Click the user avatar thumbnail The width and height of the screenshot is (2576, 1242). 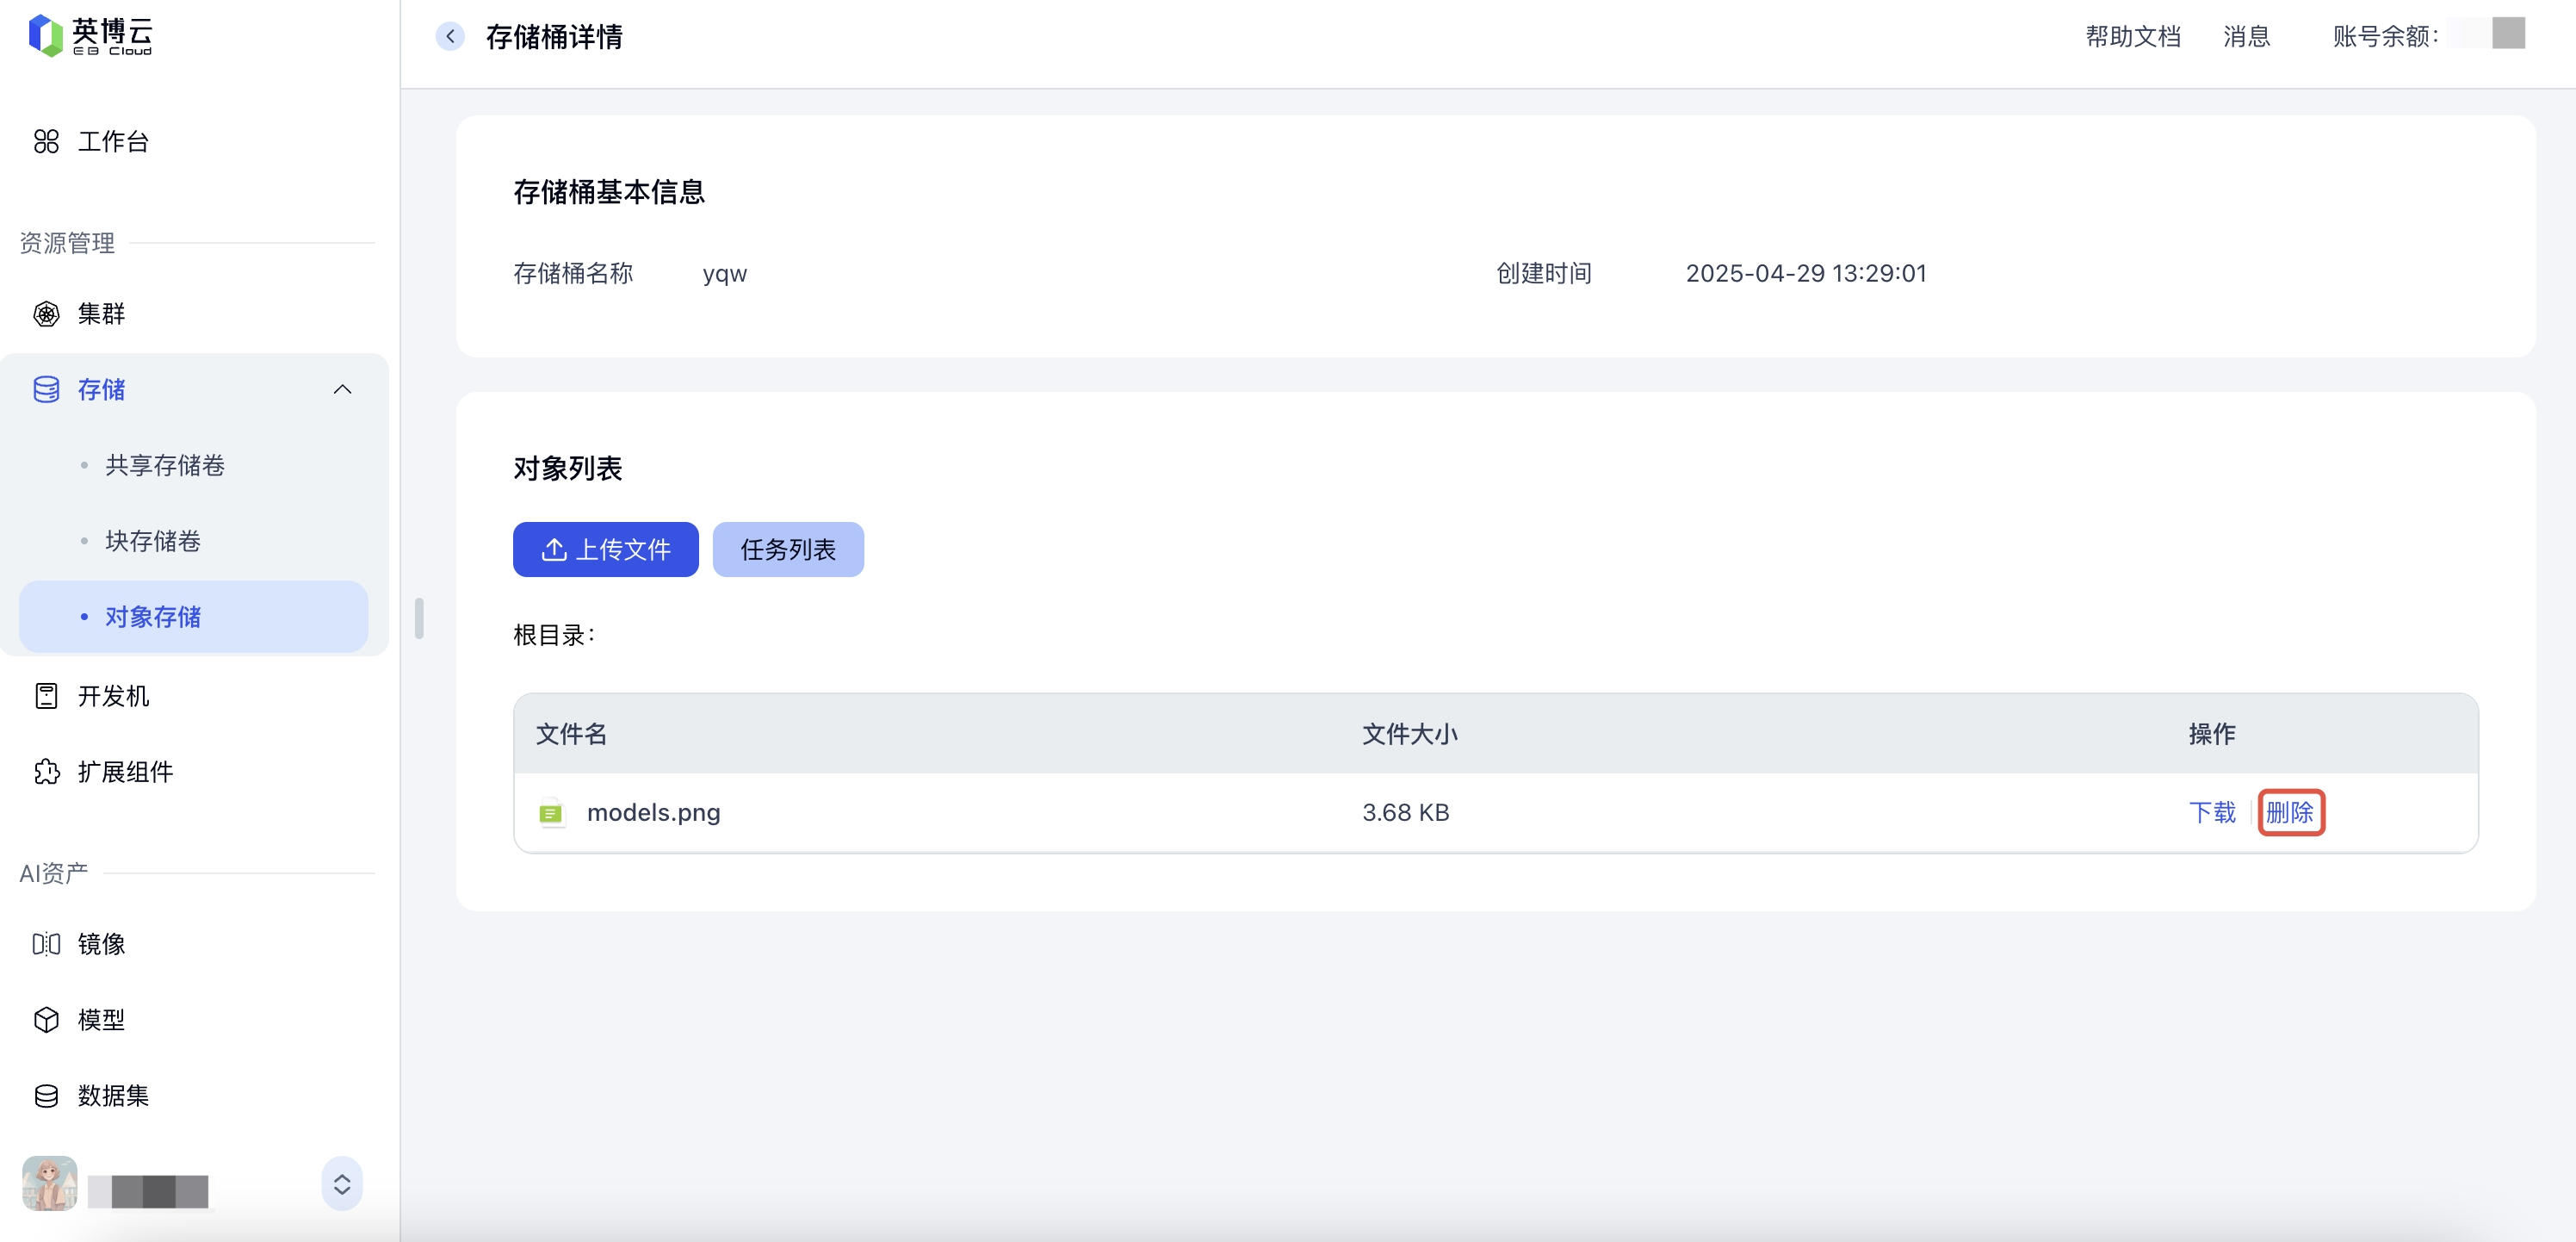(50, 1184)
